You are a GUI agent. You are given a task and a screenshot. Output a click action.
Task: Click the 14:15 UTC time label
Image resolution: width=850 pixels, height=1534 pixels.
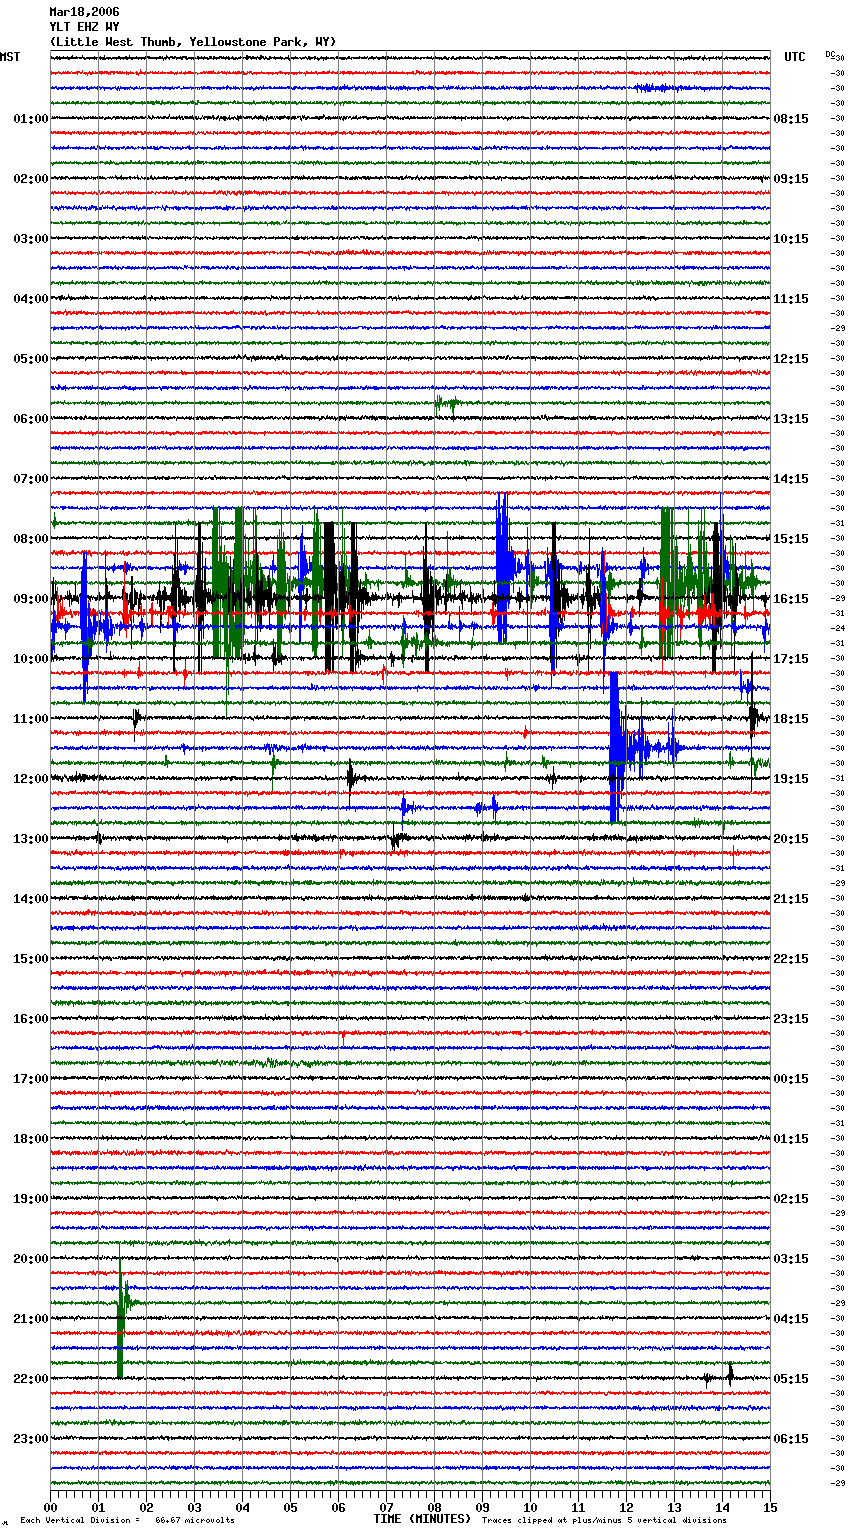(x=791, y=479)
